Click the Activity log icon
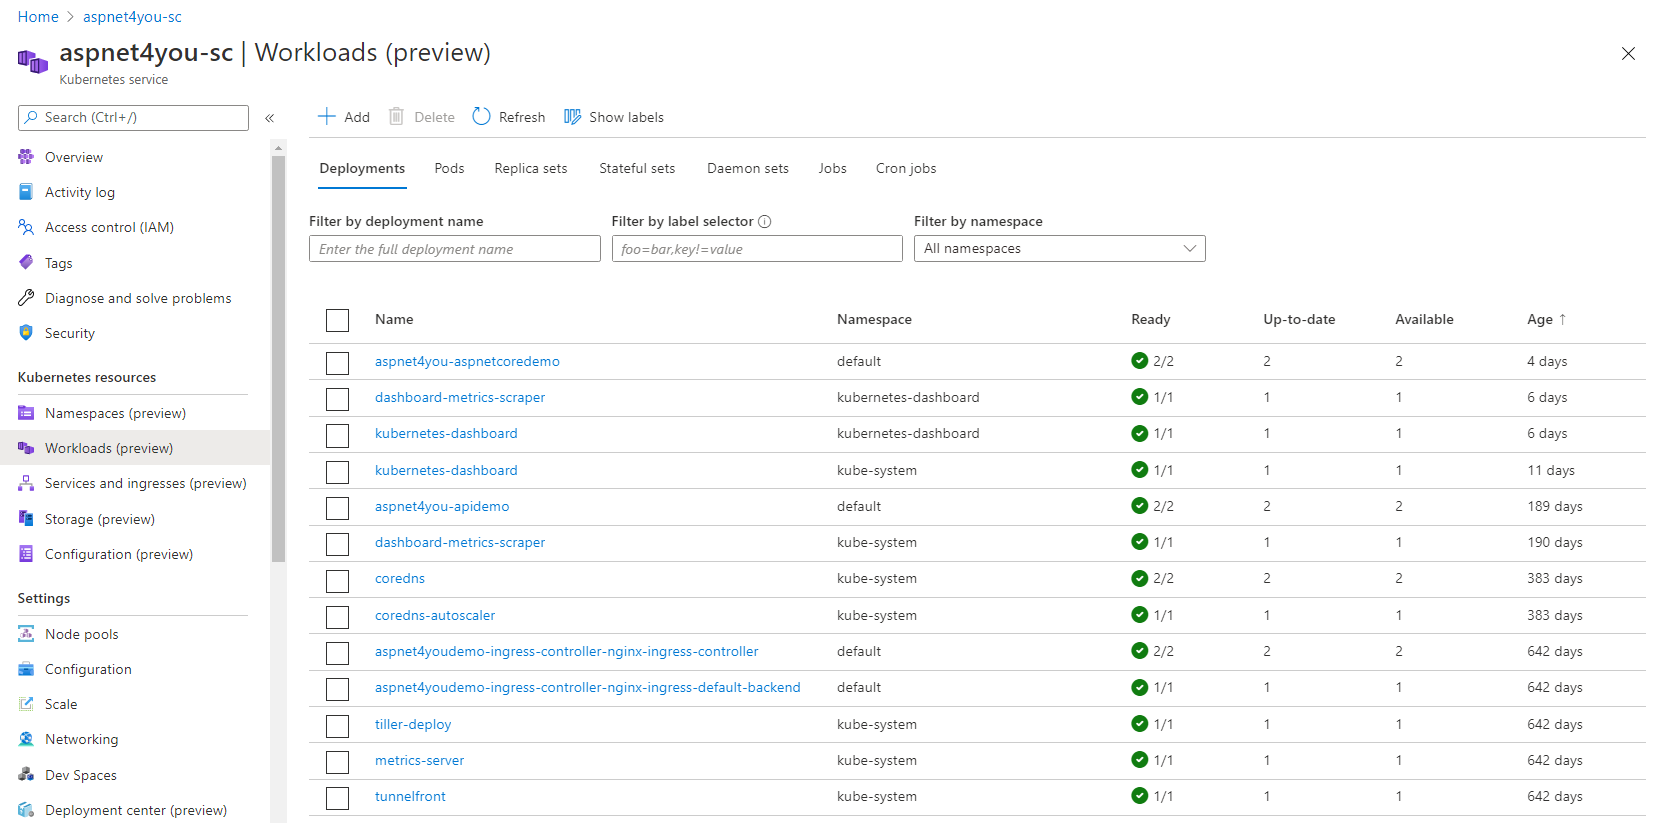 [26, 192]
